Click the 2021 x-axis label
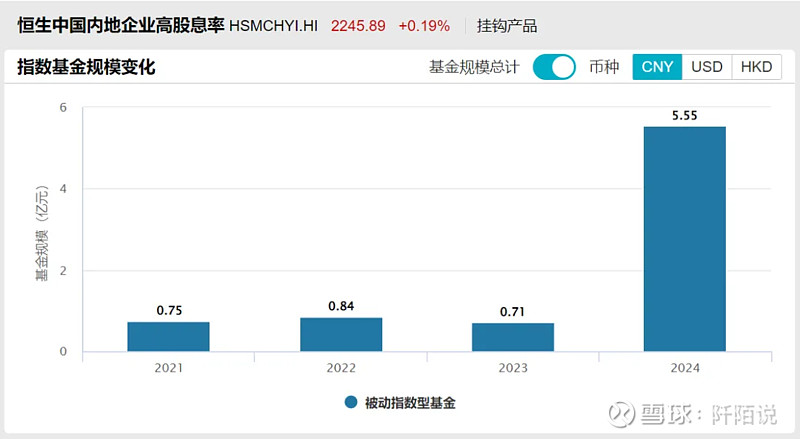This screenshot has width=800, height=439. point(168,368)
